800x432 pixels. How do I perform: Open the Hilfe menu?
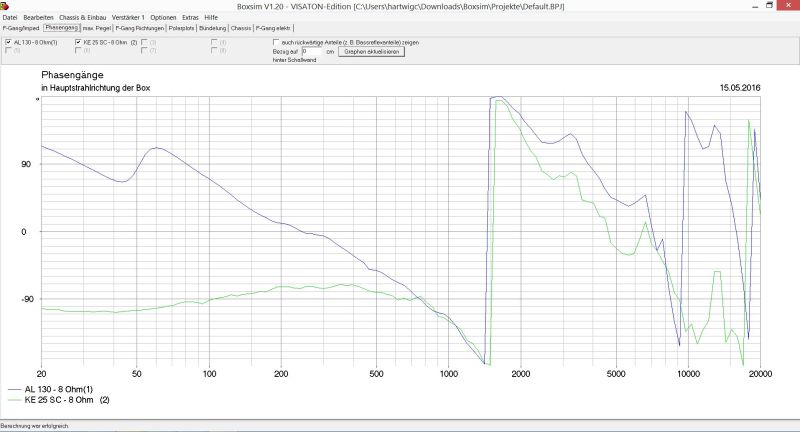coord(211,18)
